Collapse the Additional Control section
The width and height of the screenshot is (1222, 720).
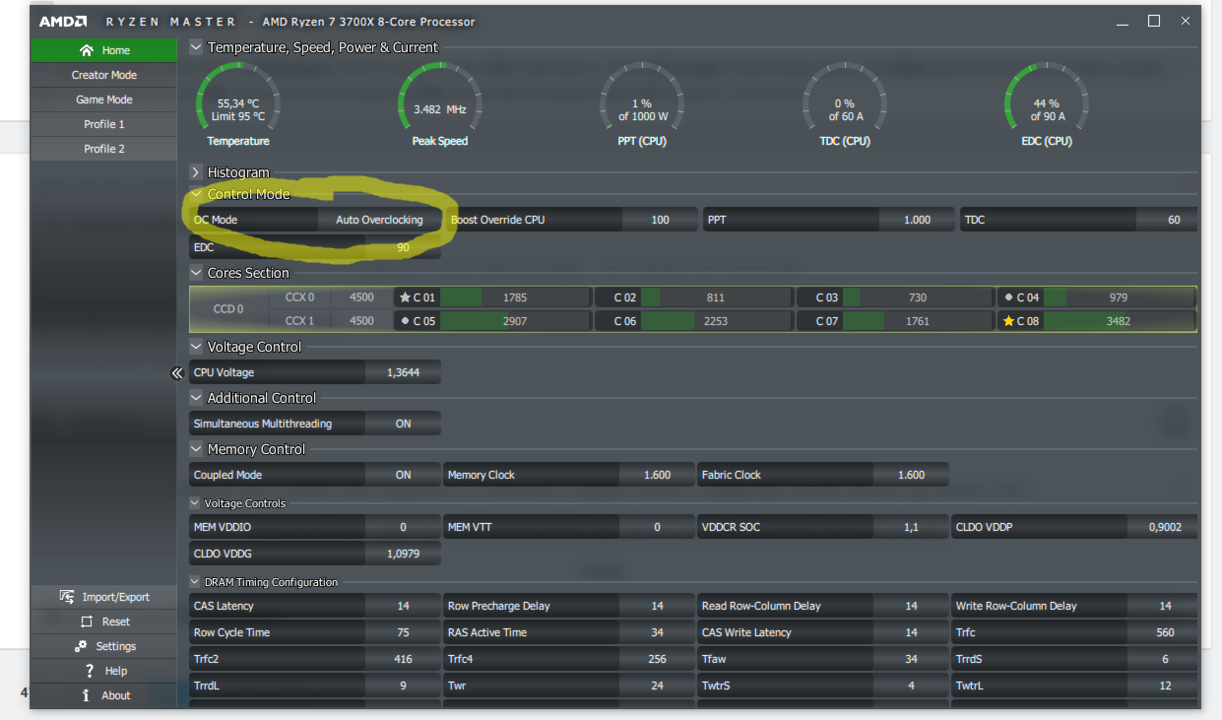(x=196, y=398)
